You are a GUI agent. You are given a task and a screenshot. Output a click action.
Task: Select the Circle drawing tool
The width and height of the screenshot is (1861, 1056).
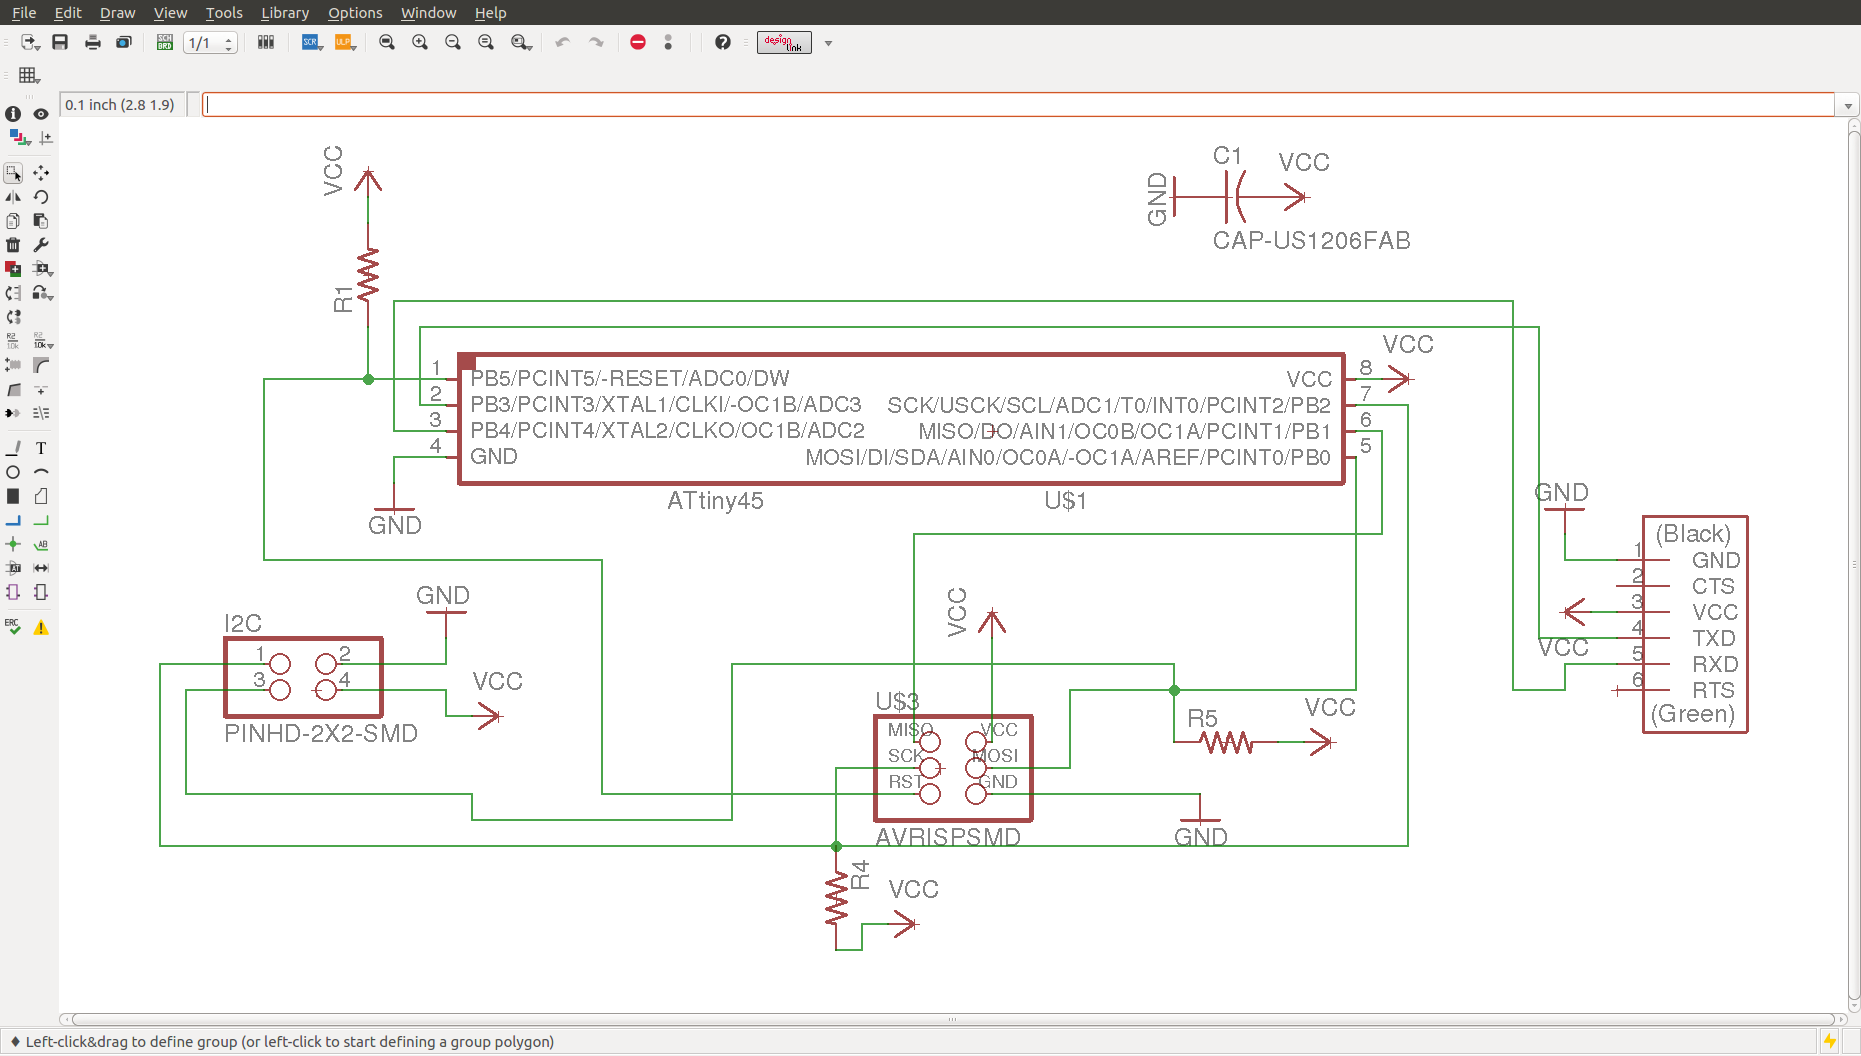13,472
